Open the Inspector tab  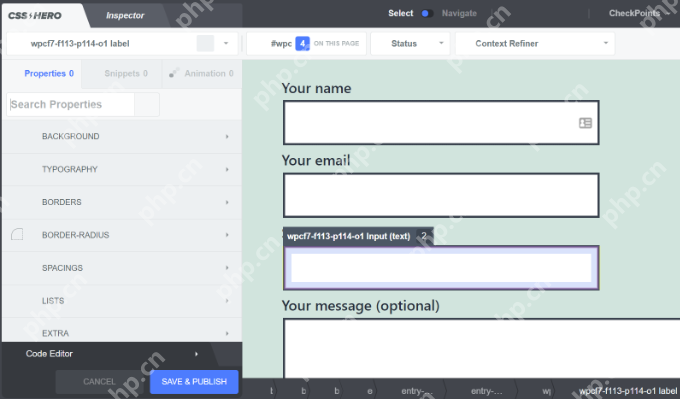tap(125, 16)
